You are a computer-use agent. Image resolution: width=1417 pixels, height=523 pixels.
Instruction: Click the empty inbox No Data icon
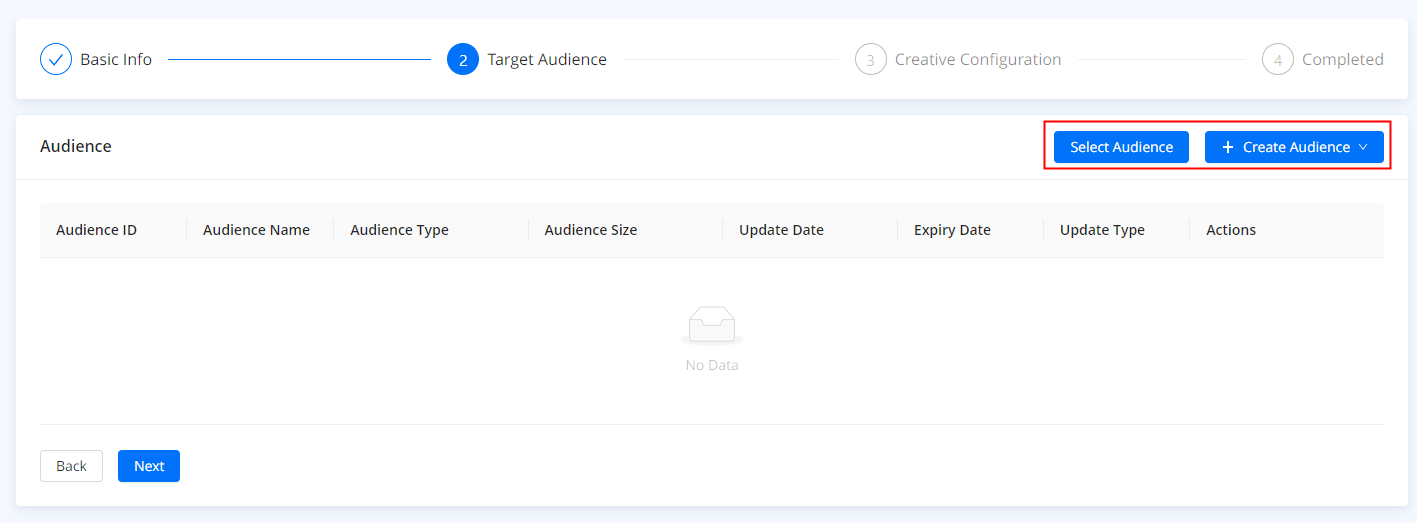(x=712, y=325)
